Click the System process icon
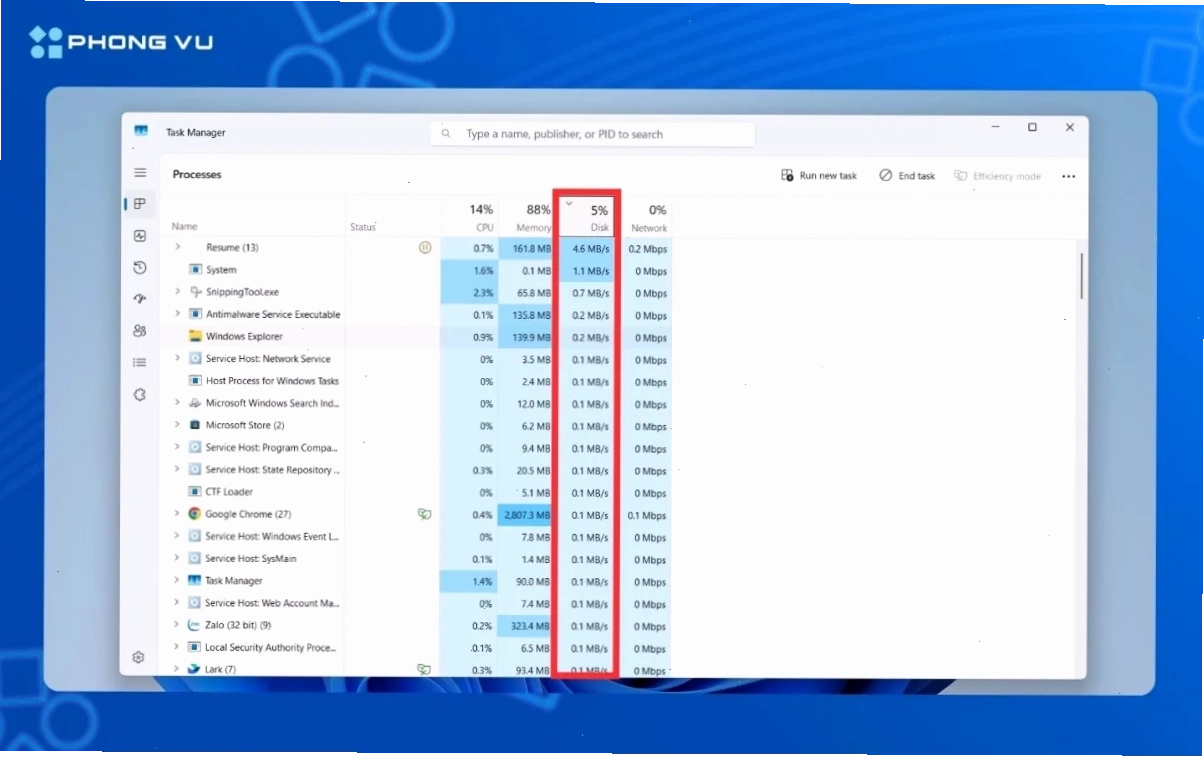 tap(195, 270)
